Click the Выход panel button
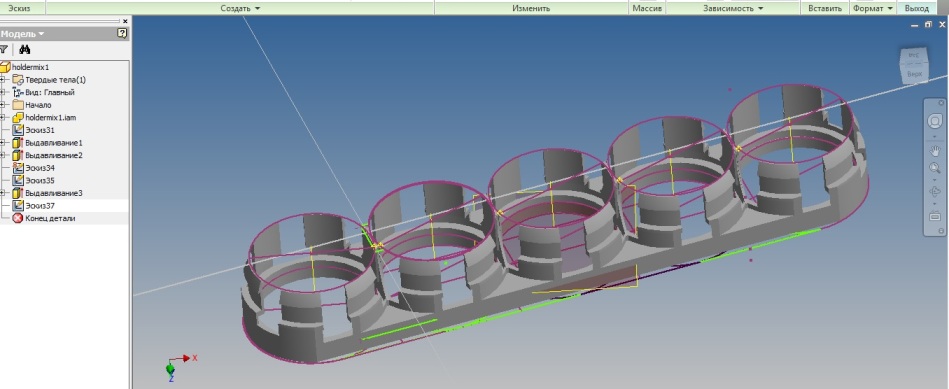This screenshot has height=389, width=949. (x=916, y=8)
